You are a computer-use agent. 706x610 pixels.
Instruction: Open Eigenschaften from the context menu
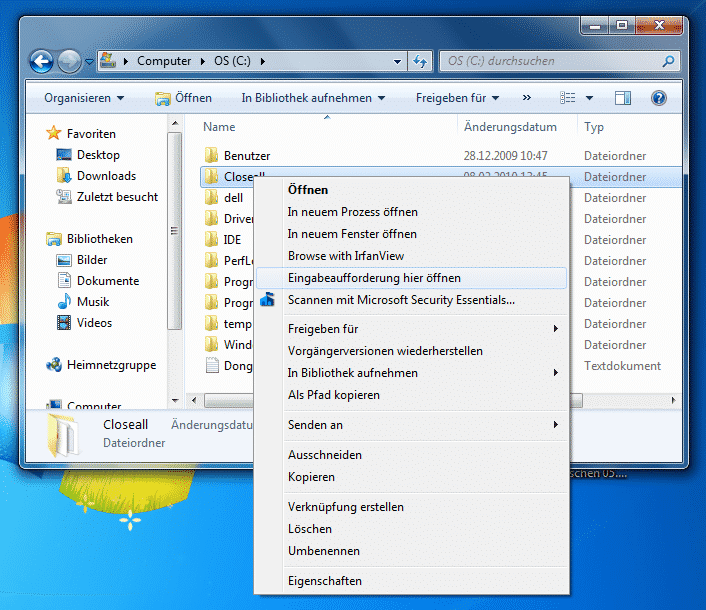point(411,581)
